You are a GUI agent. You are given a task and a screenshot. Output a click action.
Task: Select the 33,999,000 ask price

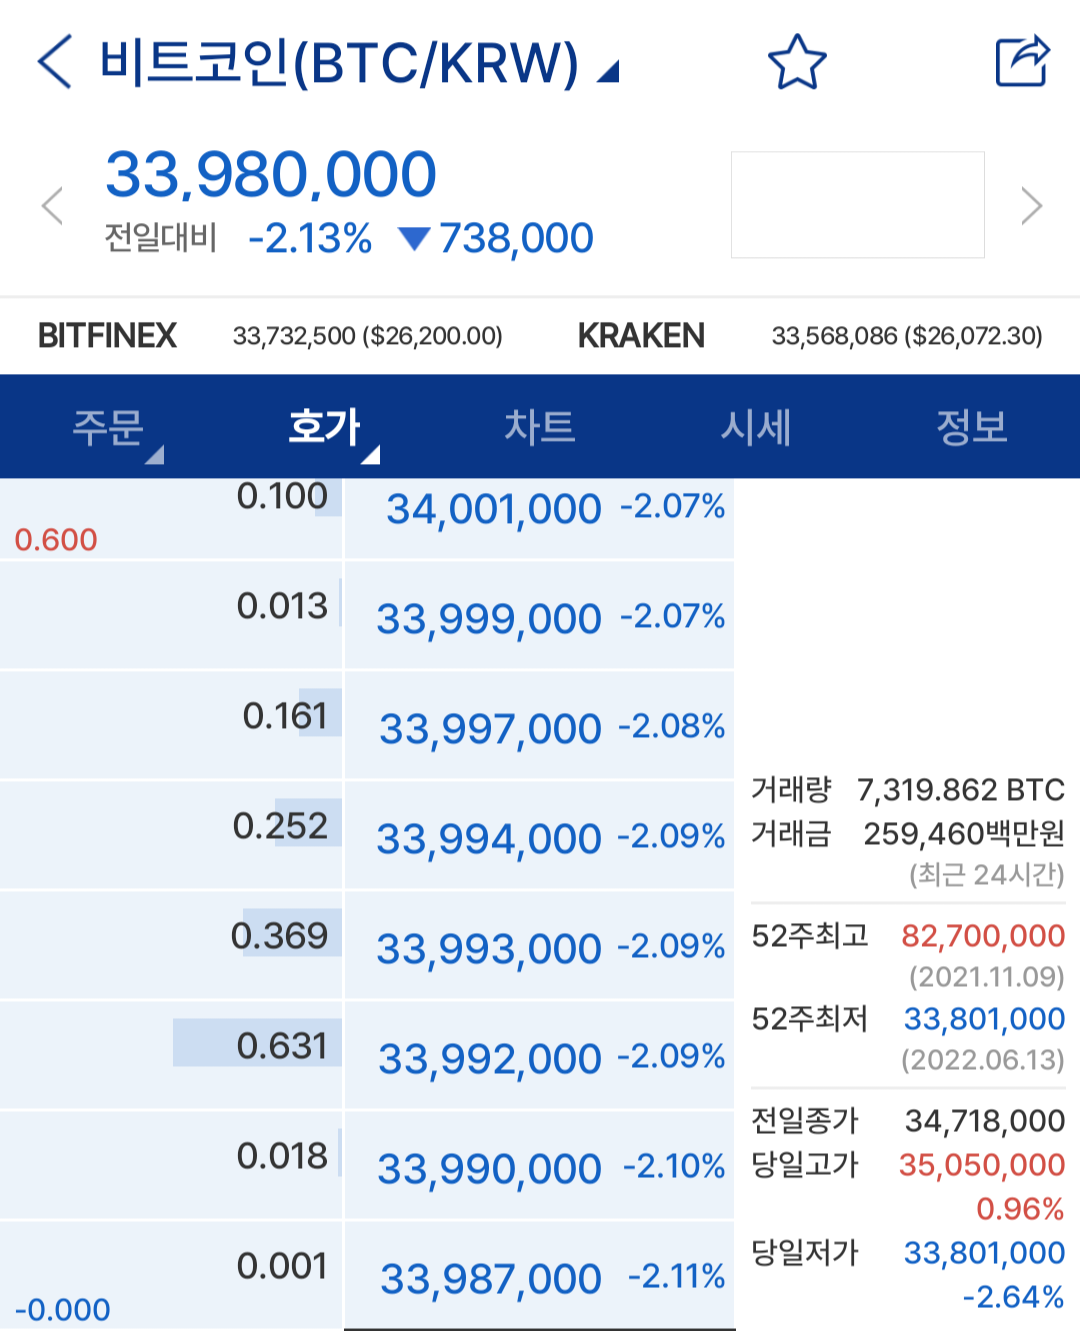[x=489, y=619]
